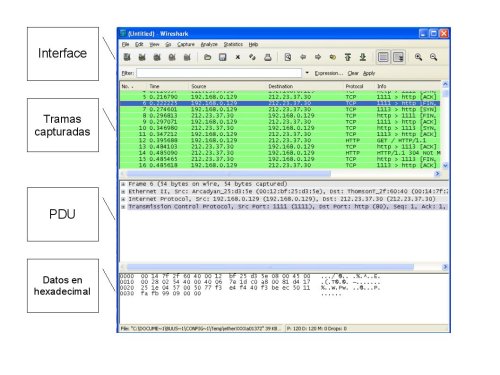Viewport: 500px width, 375px height.
Task: Click Clear to reset the filter
Action: [353, 73]
